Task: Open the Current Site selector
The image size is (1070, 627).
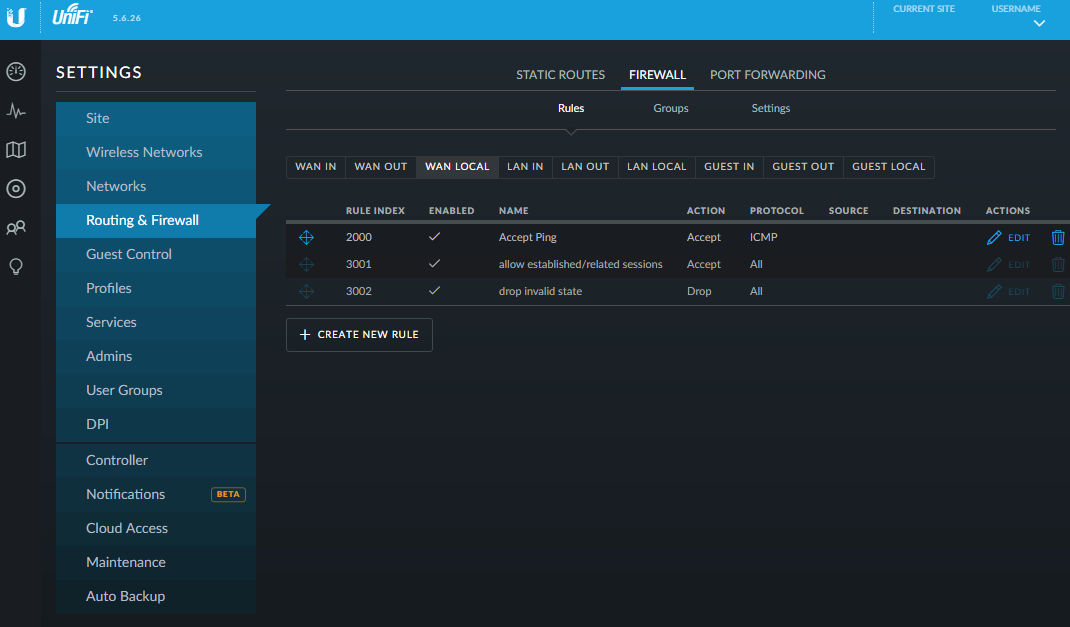Action: (x=923, y=10)
